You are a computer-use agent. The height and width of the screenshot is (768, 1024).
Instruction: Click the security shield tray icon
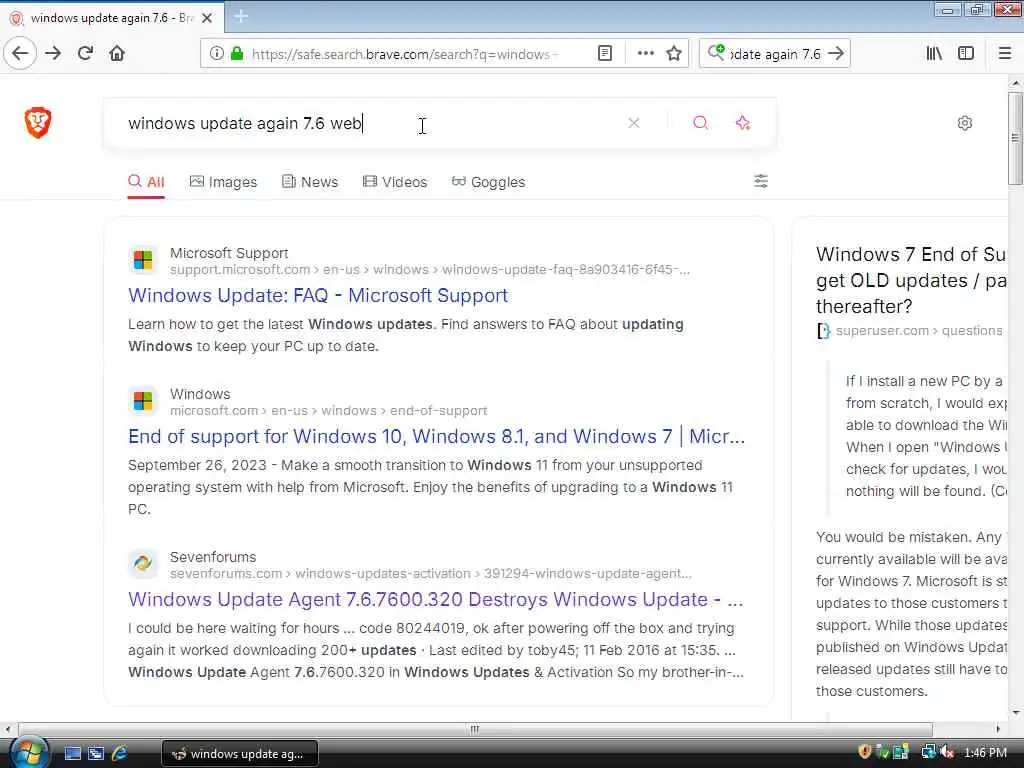865,752
